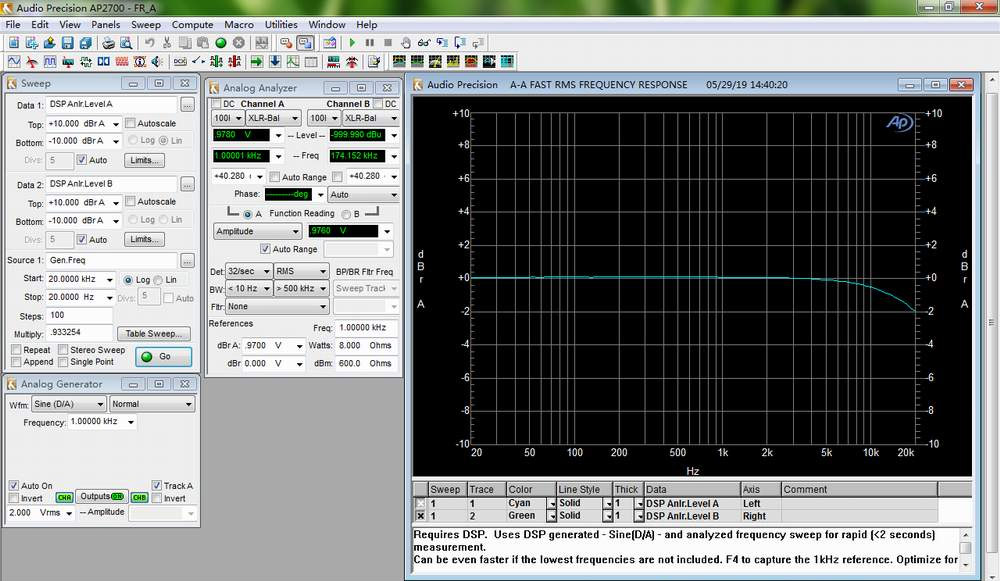Click the Print toolbar icon
The width and height of the screenshot is (1000, 581).
[x=108, y=43]
